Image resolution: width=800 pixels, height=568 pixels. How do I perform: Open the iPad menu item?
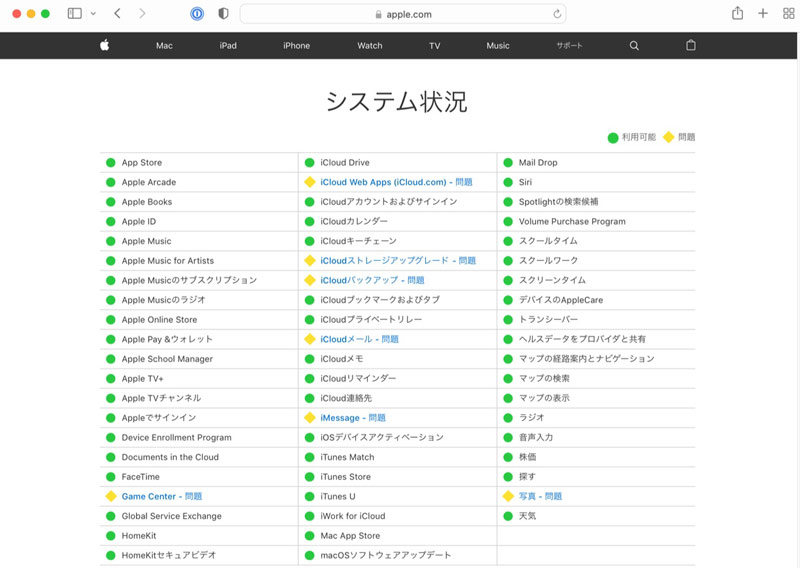pyautogui.click(x=228, y=45)
